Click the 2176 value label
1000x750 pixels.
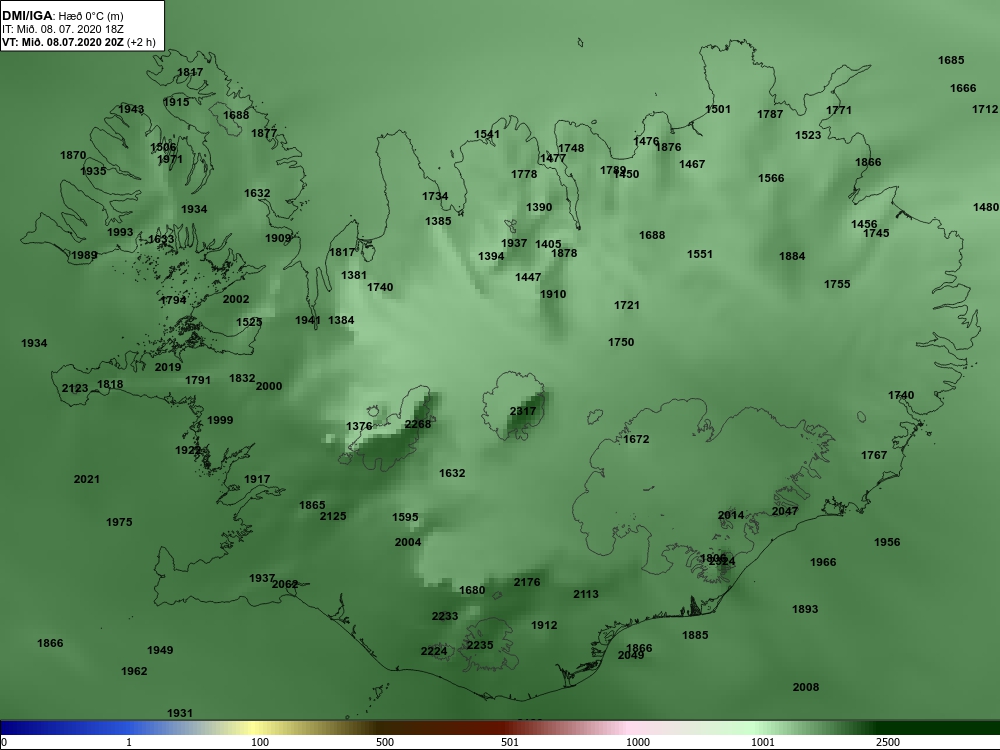point(527,582)
